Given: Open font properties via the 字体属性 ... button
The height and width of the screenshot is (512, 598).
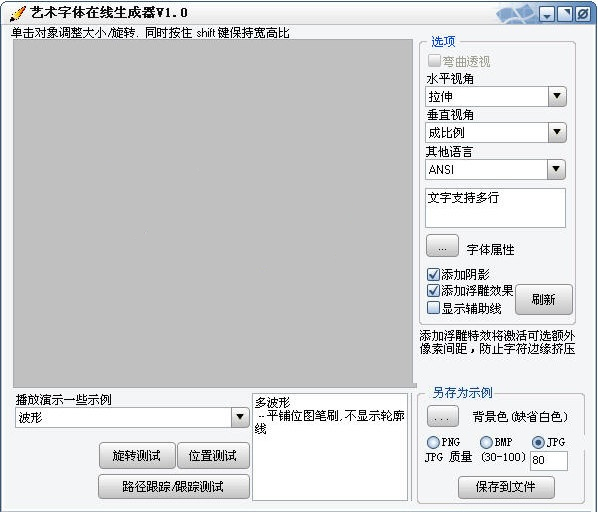Looking at the screenshot, I should (x=442, y=246).
